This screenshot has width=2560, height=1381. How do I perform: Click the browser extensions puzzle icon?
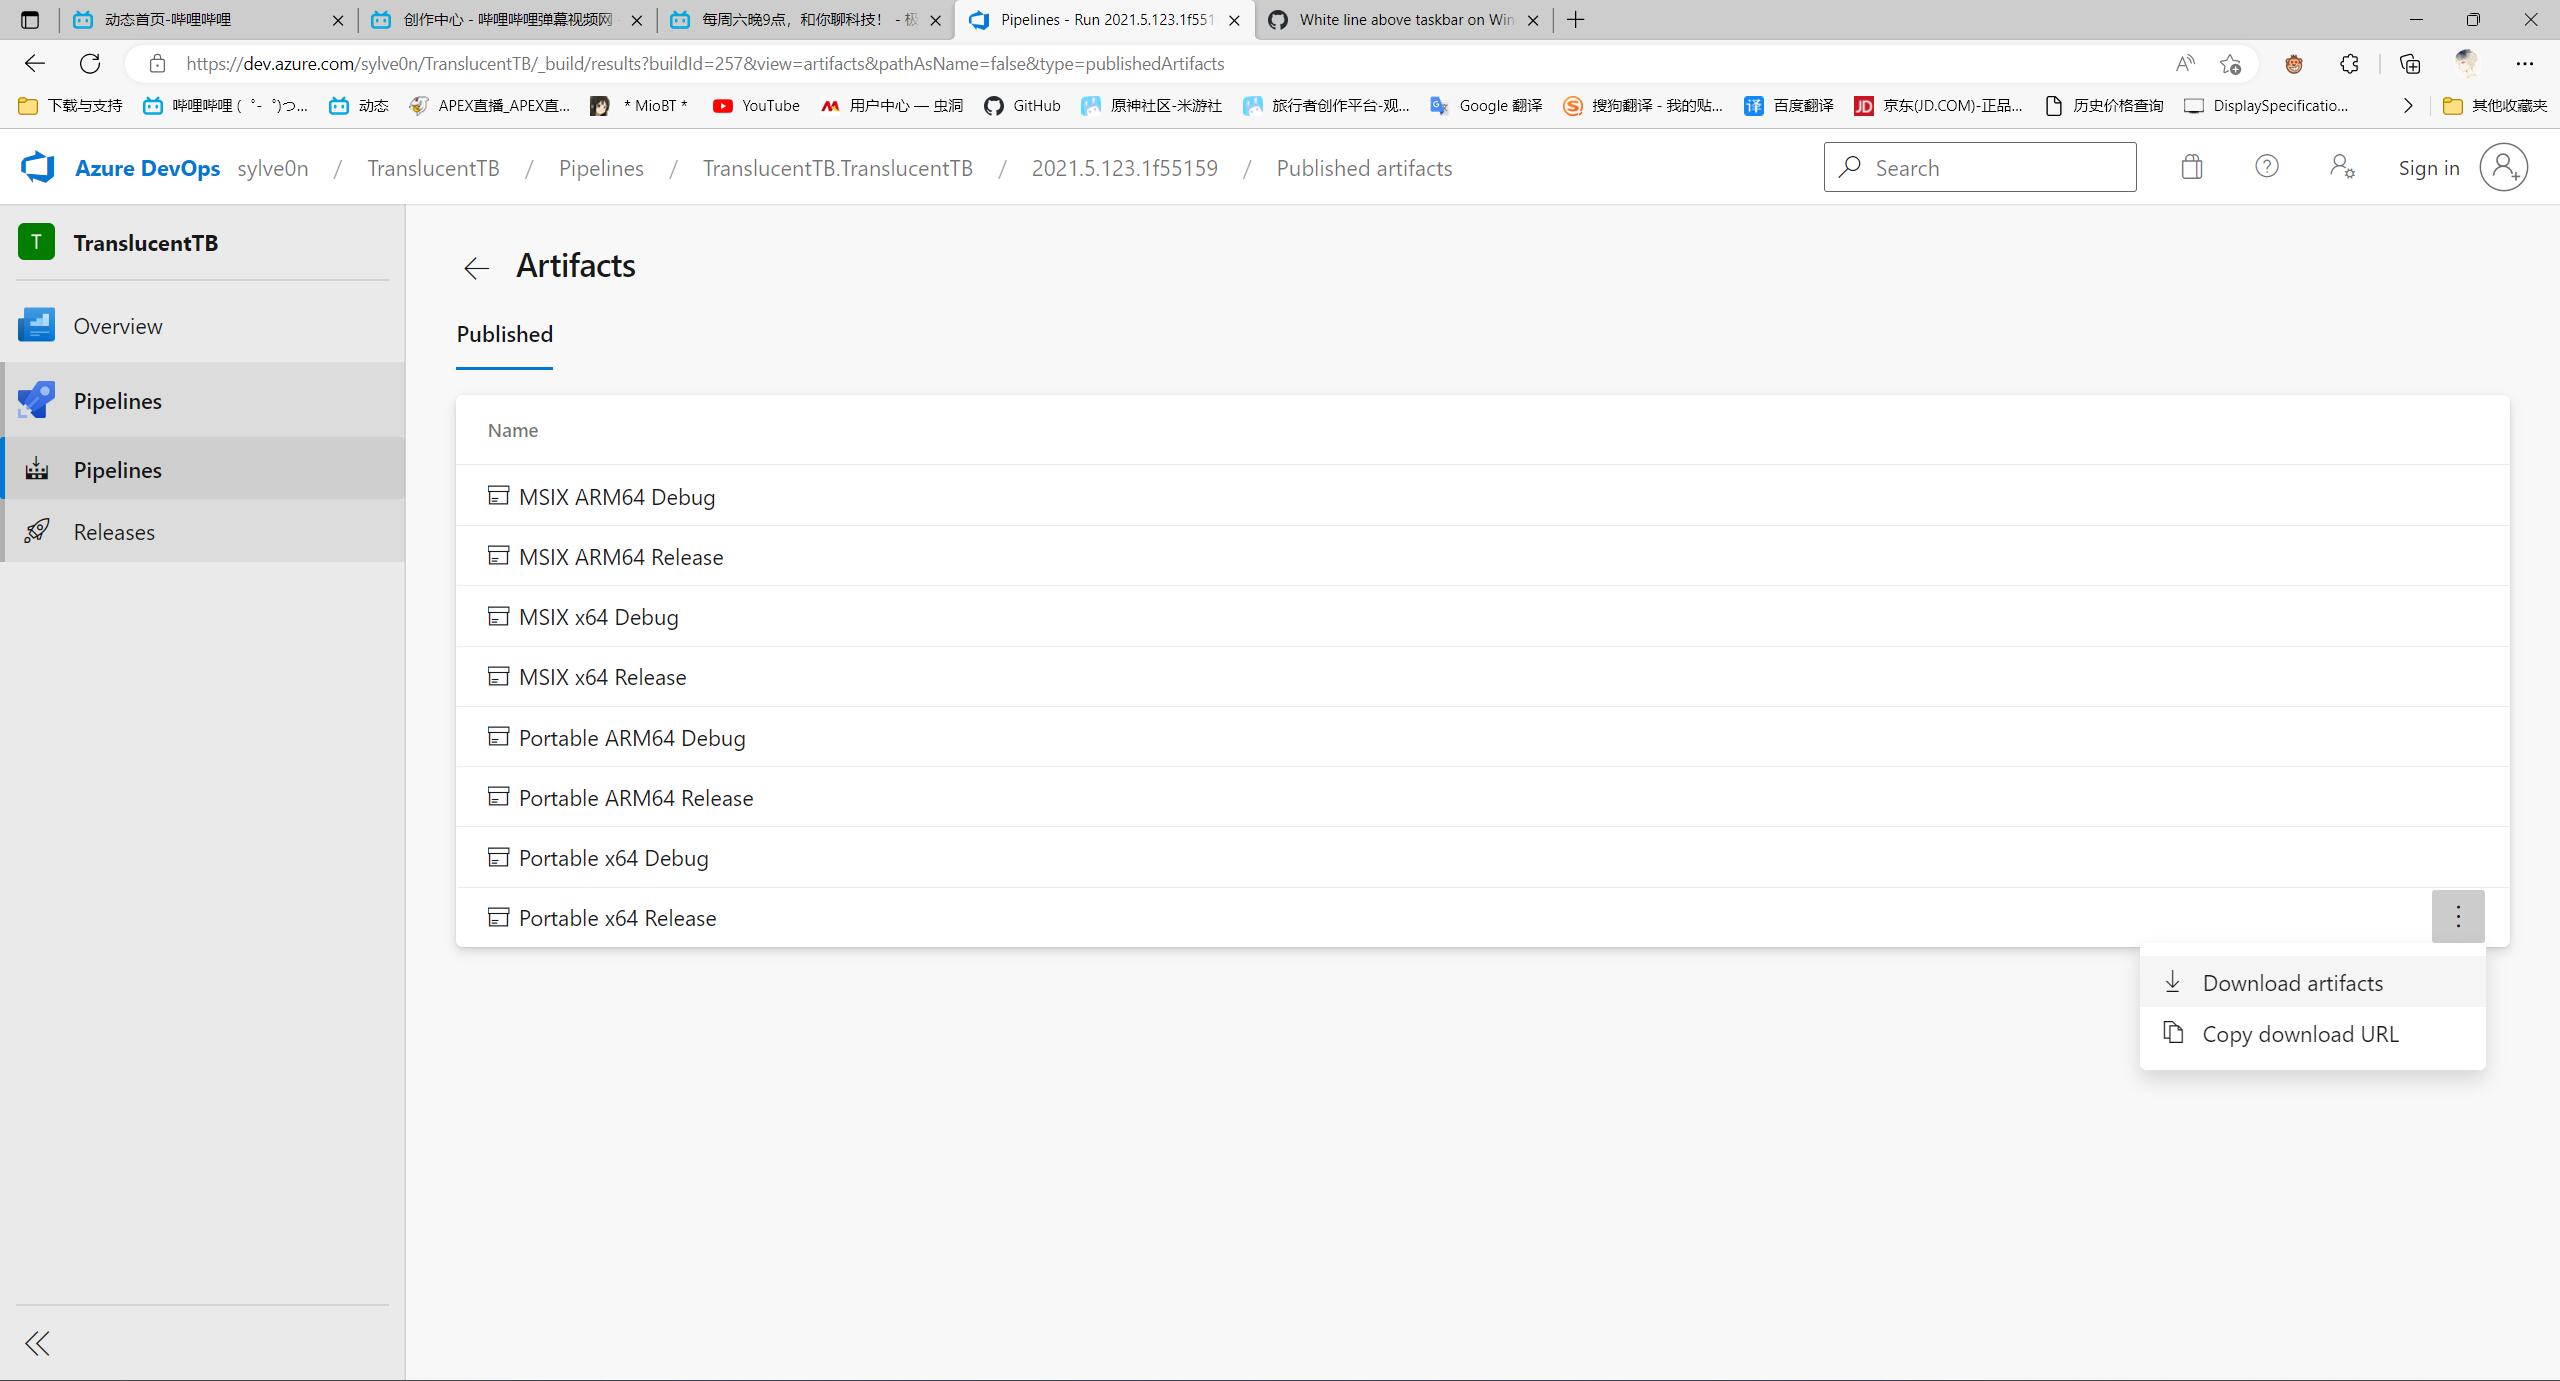click(2349, 64)
